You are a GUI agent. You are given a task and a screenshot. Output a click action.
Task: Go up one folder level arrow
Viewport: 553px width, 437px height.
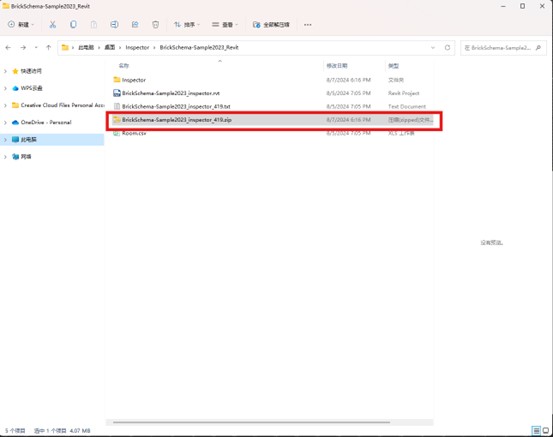click(x=48, y=48)
